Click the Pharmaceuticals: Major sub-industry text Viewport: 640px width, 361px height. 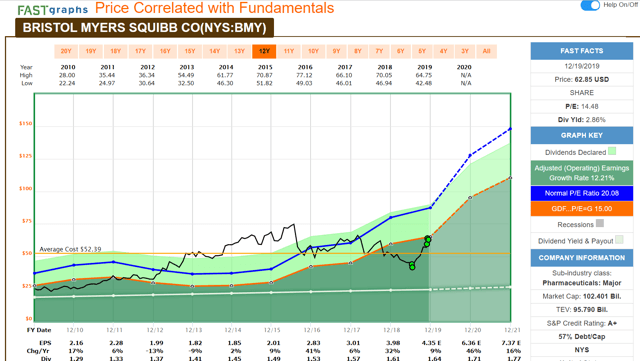click(582, 283)
